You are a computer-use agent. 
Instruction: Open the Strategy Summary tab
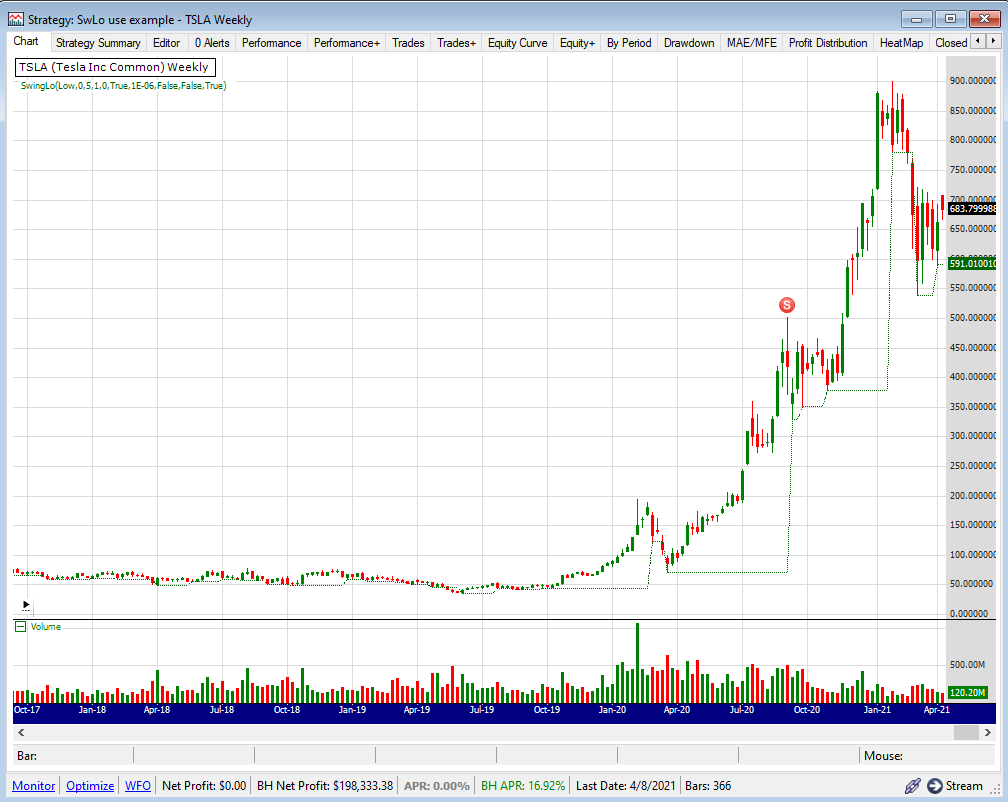coord(98,43)
